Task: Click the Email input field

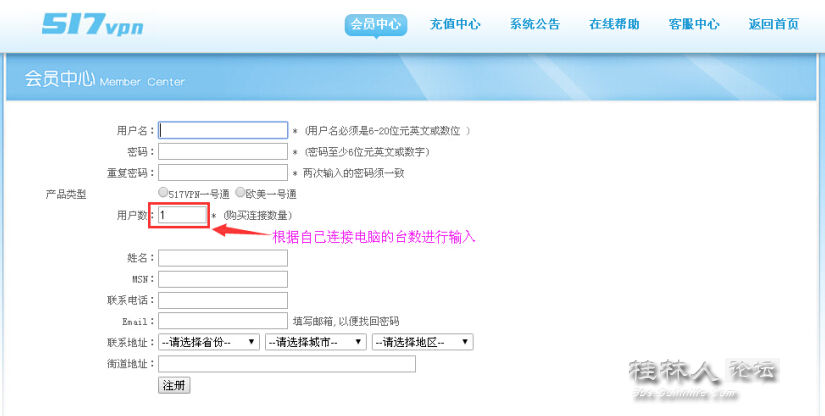Action: (x=223, y=321)
